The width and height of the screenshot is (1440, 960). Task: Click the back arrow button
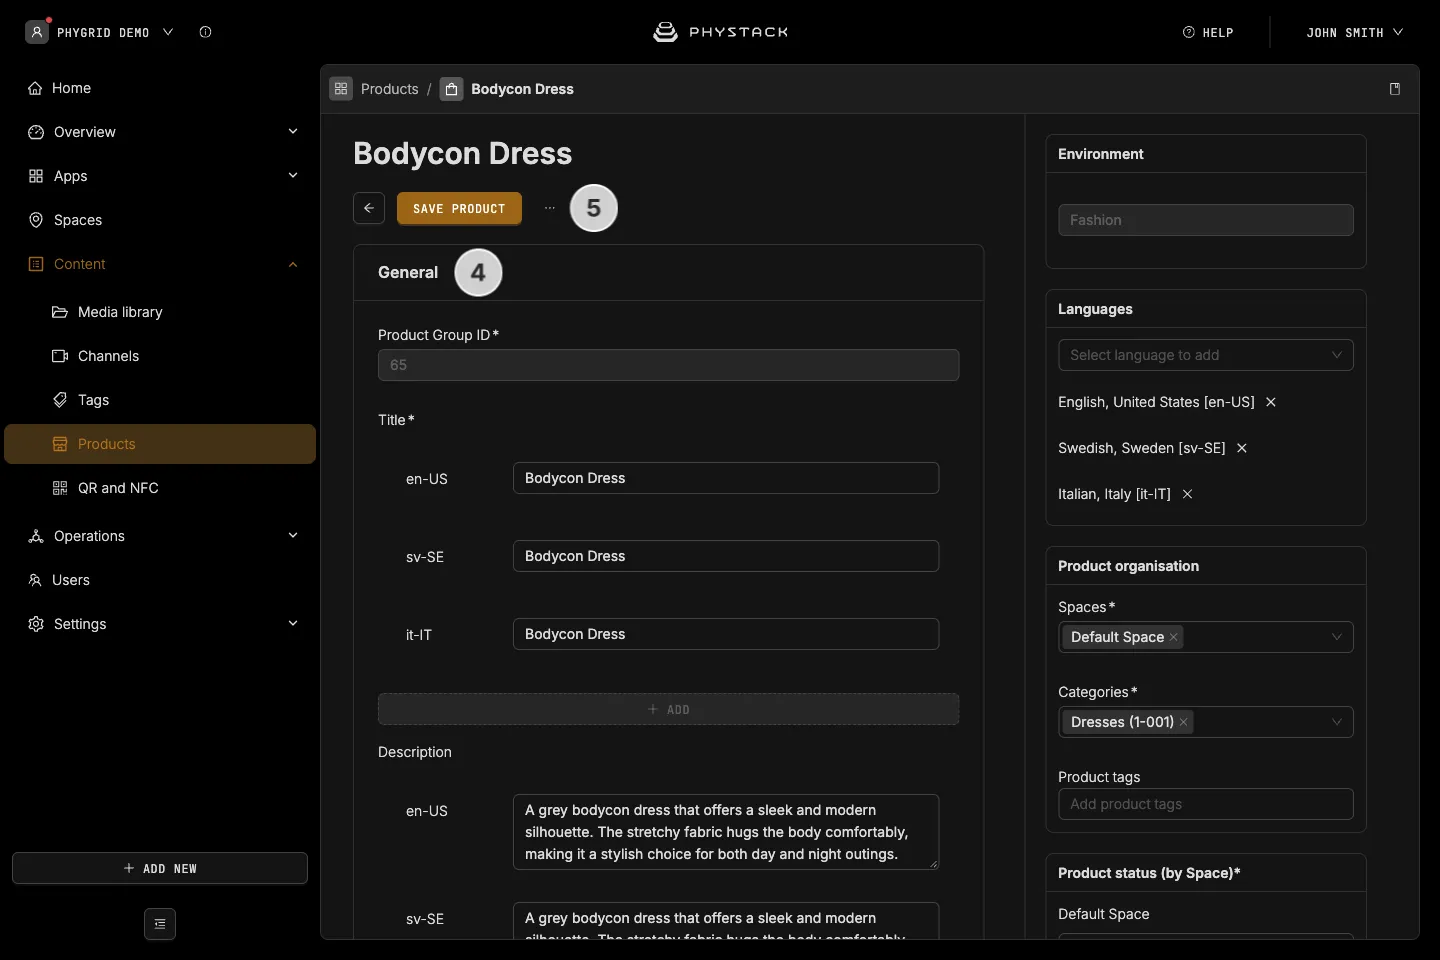pyautogui.click(x=369, y=208)
